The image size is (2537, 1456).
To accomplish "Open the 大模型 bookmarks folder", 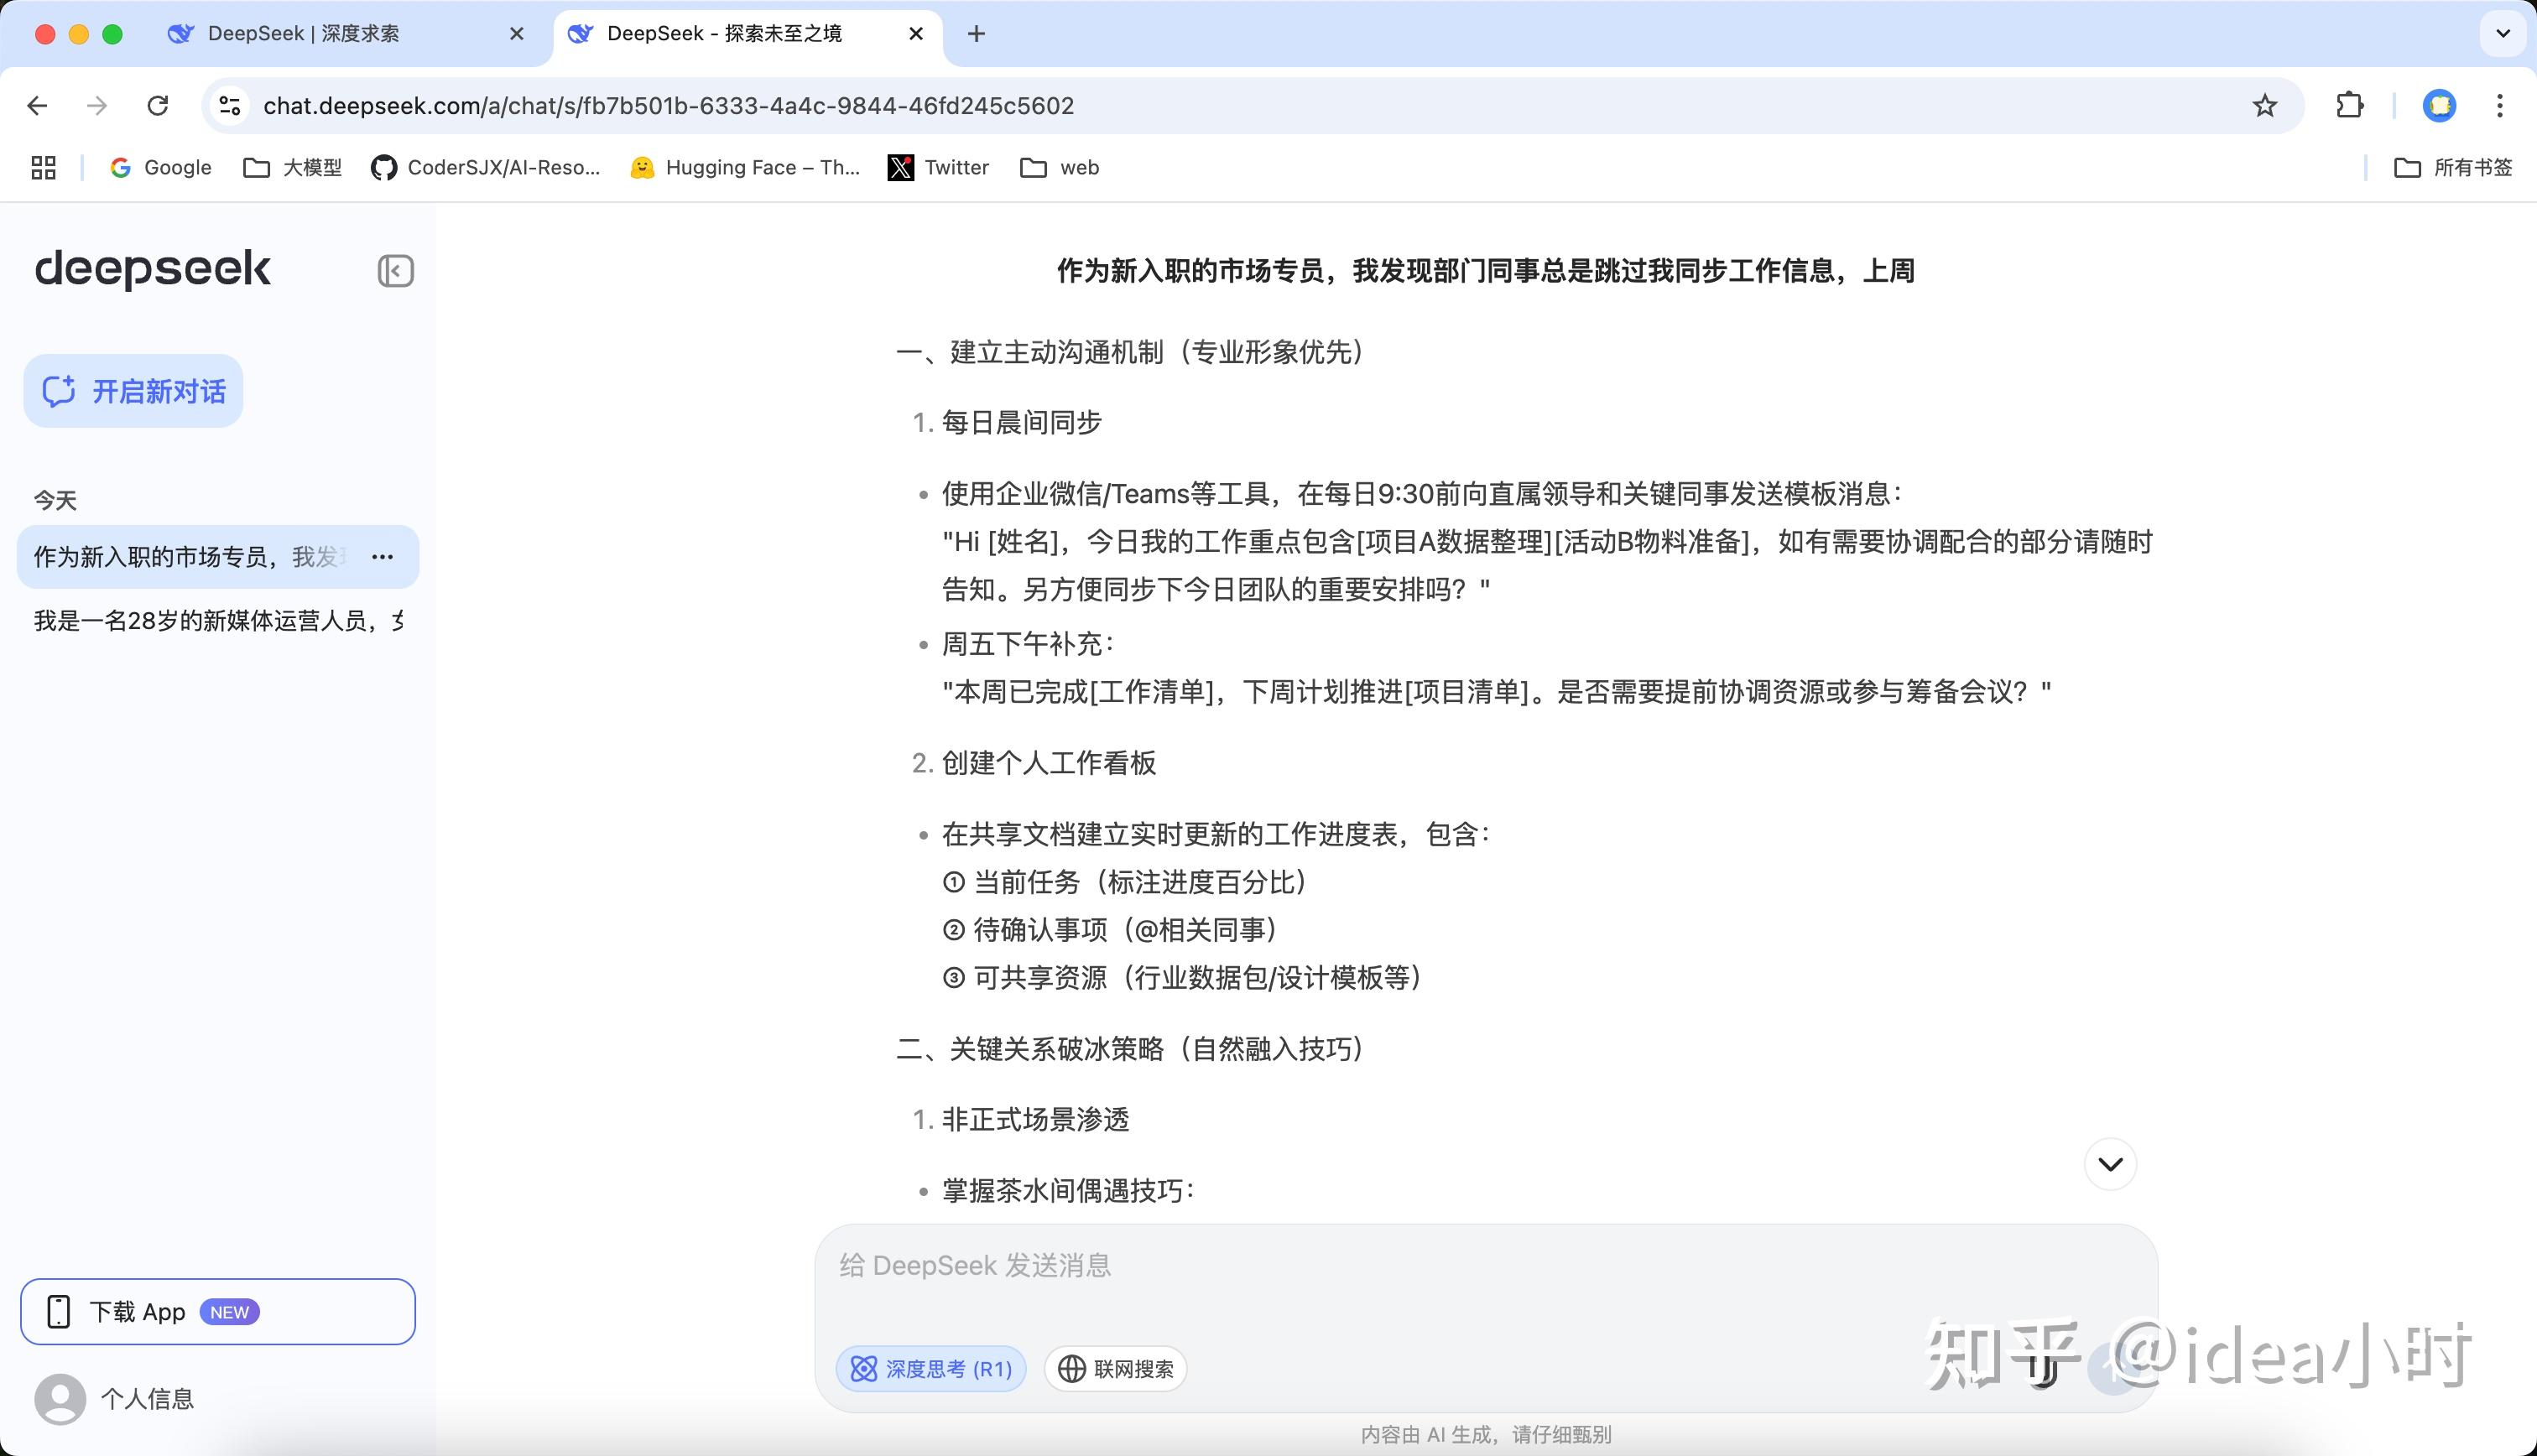I will point(293,168).
